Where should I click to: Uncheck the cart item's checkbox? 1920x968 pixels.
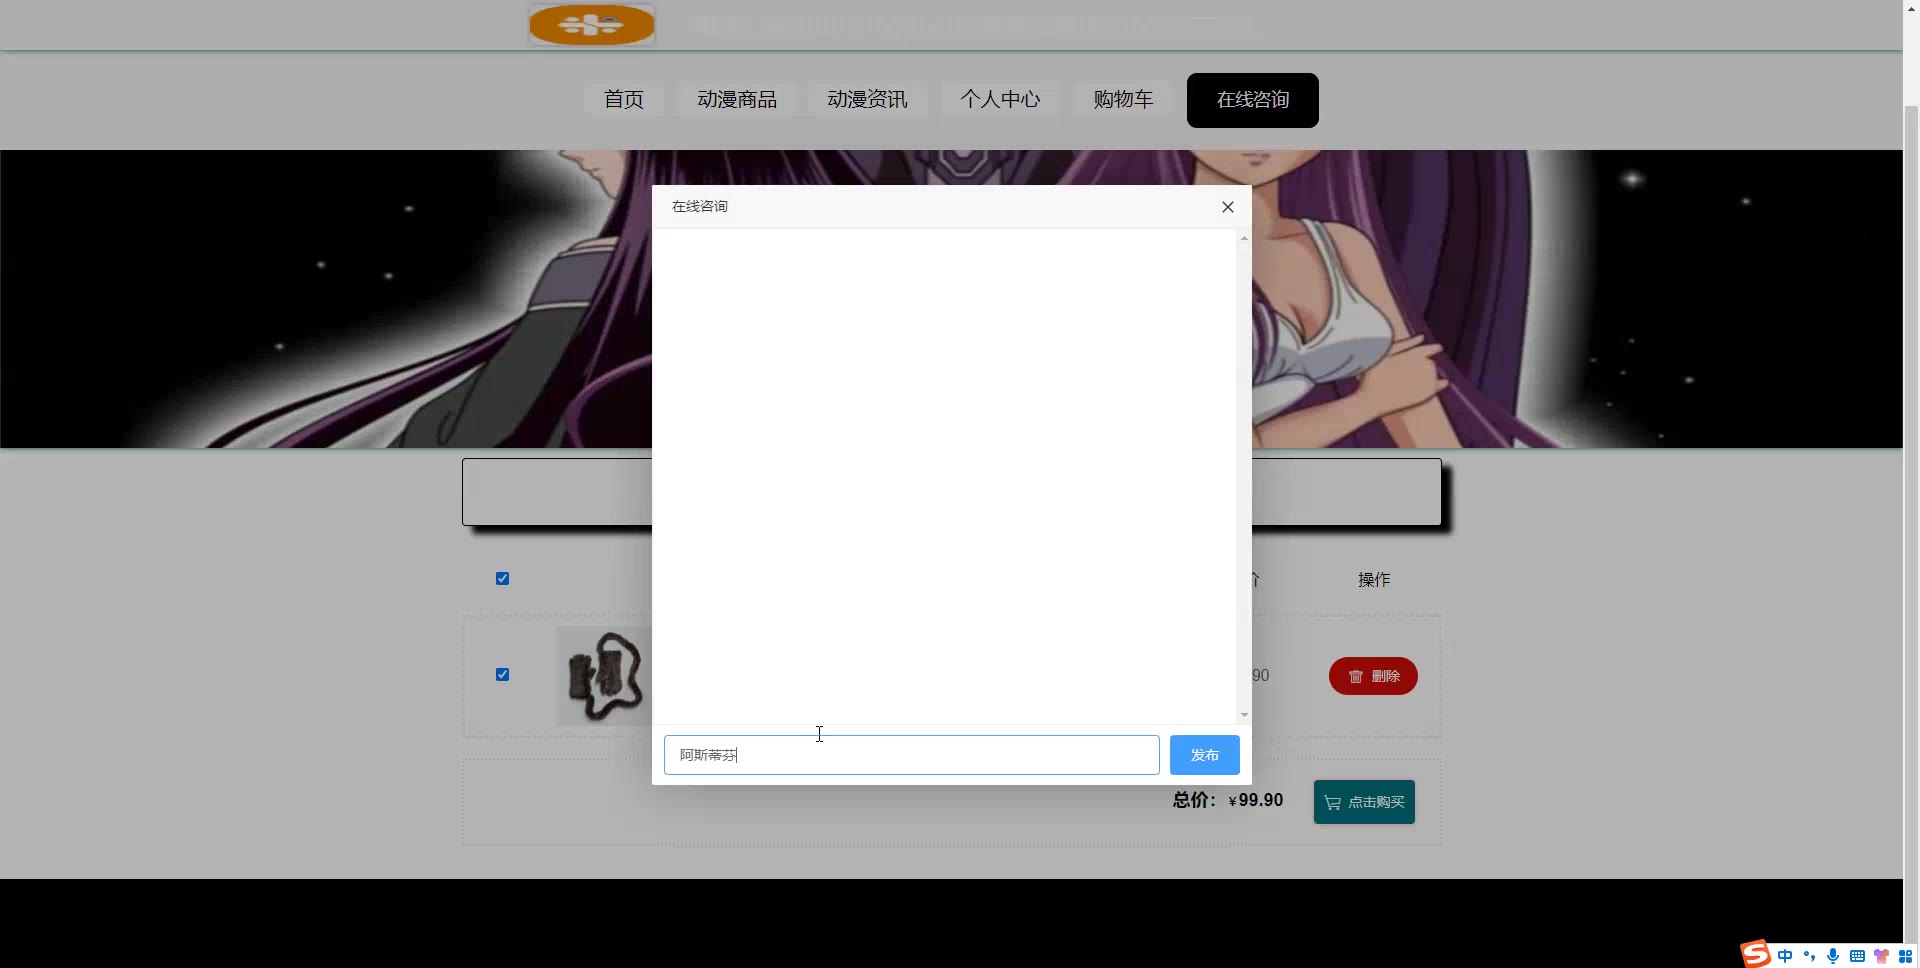pos(503,675)
